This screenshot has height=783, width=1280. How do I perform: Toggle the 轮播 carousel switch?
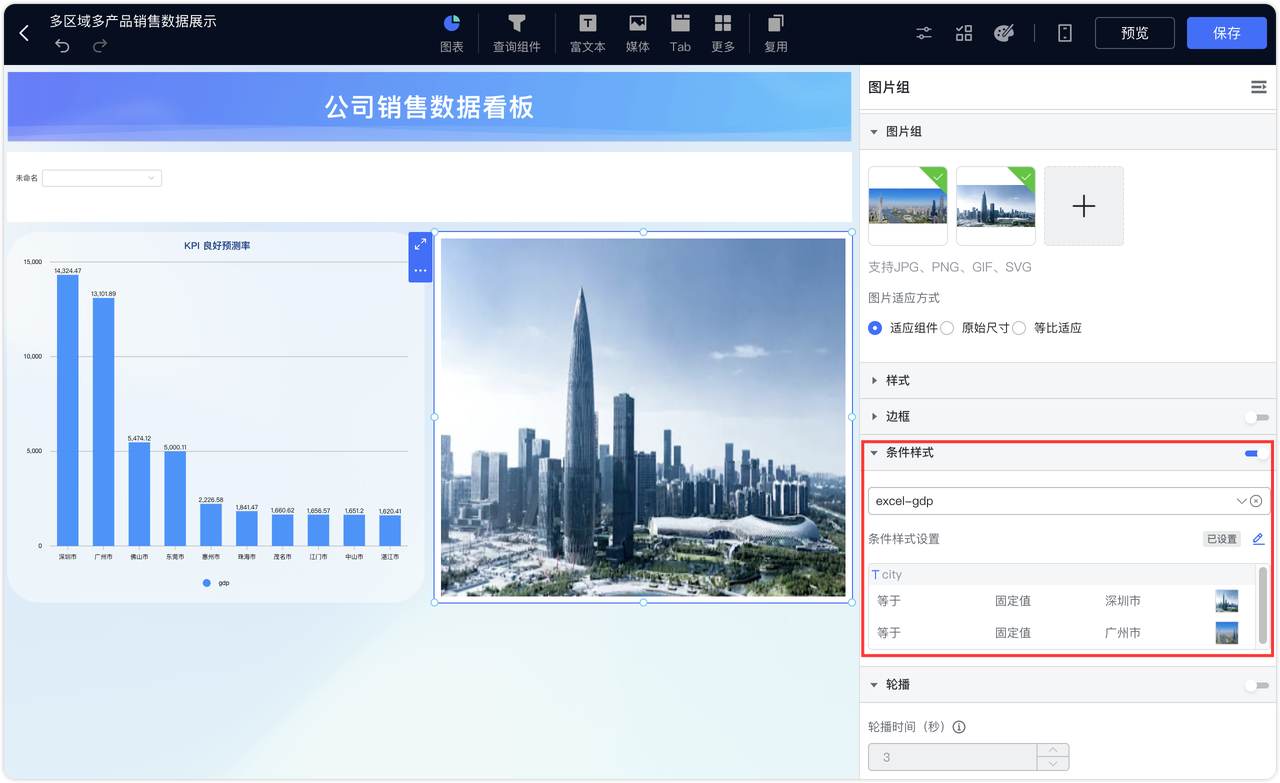coord(1257,685)
